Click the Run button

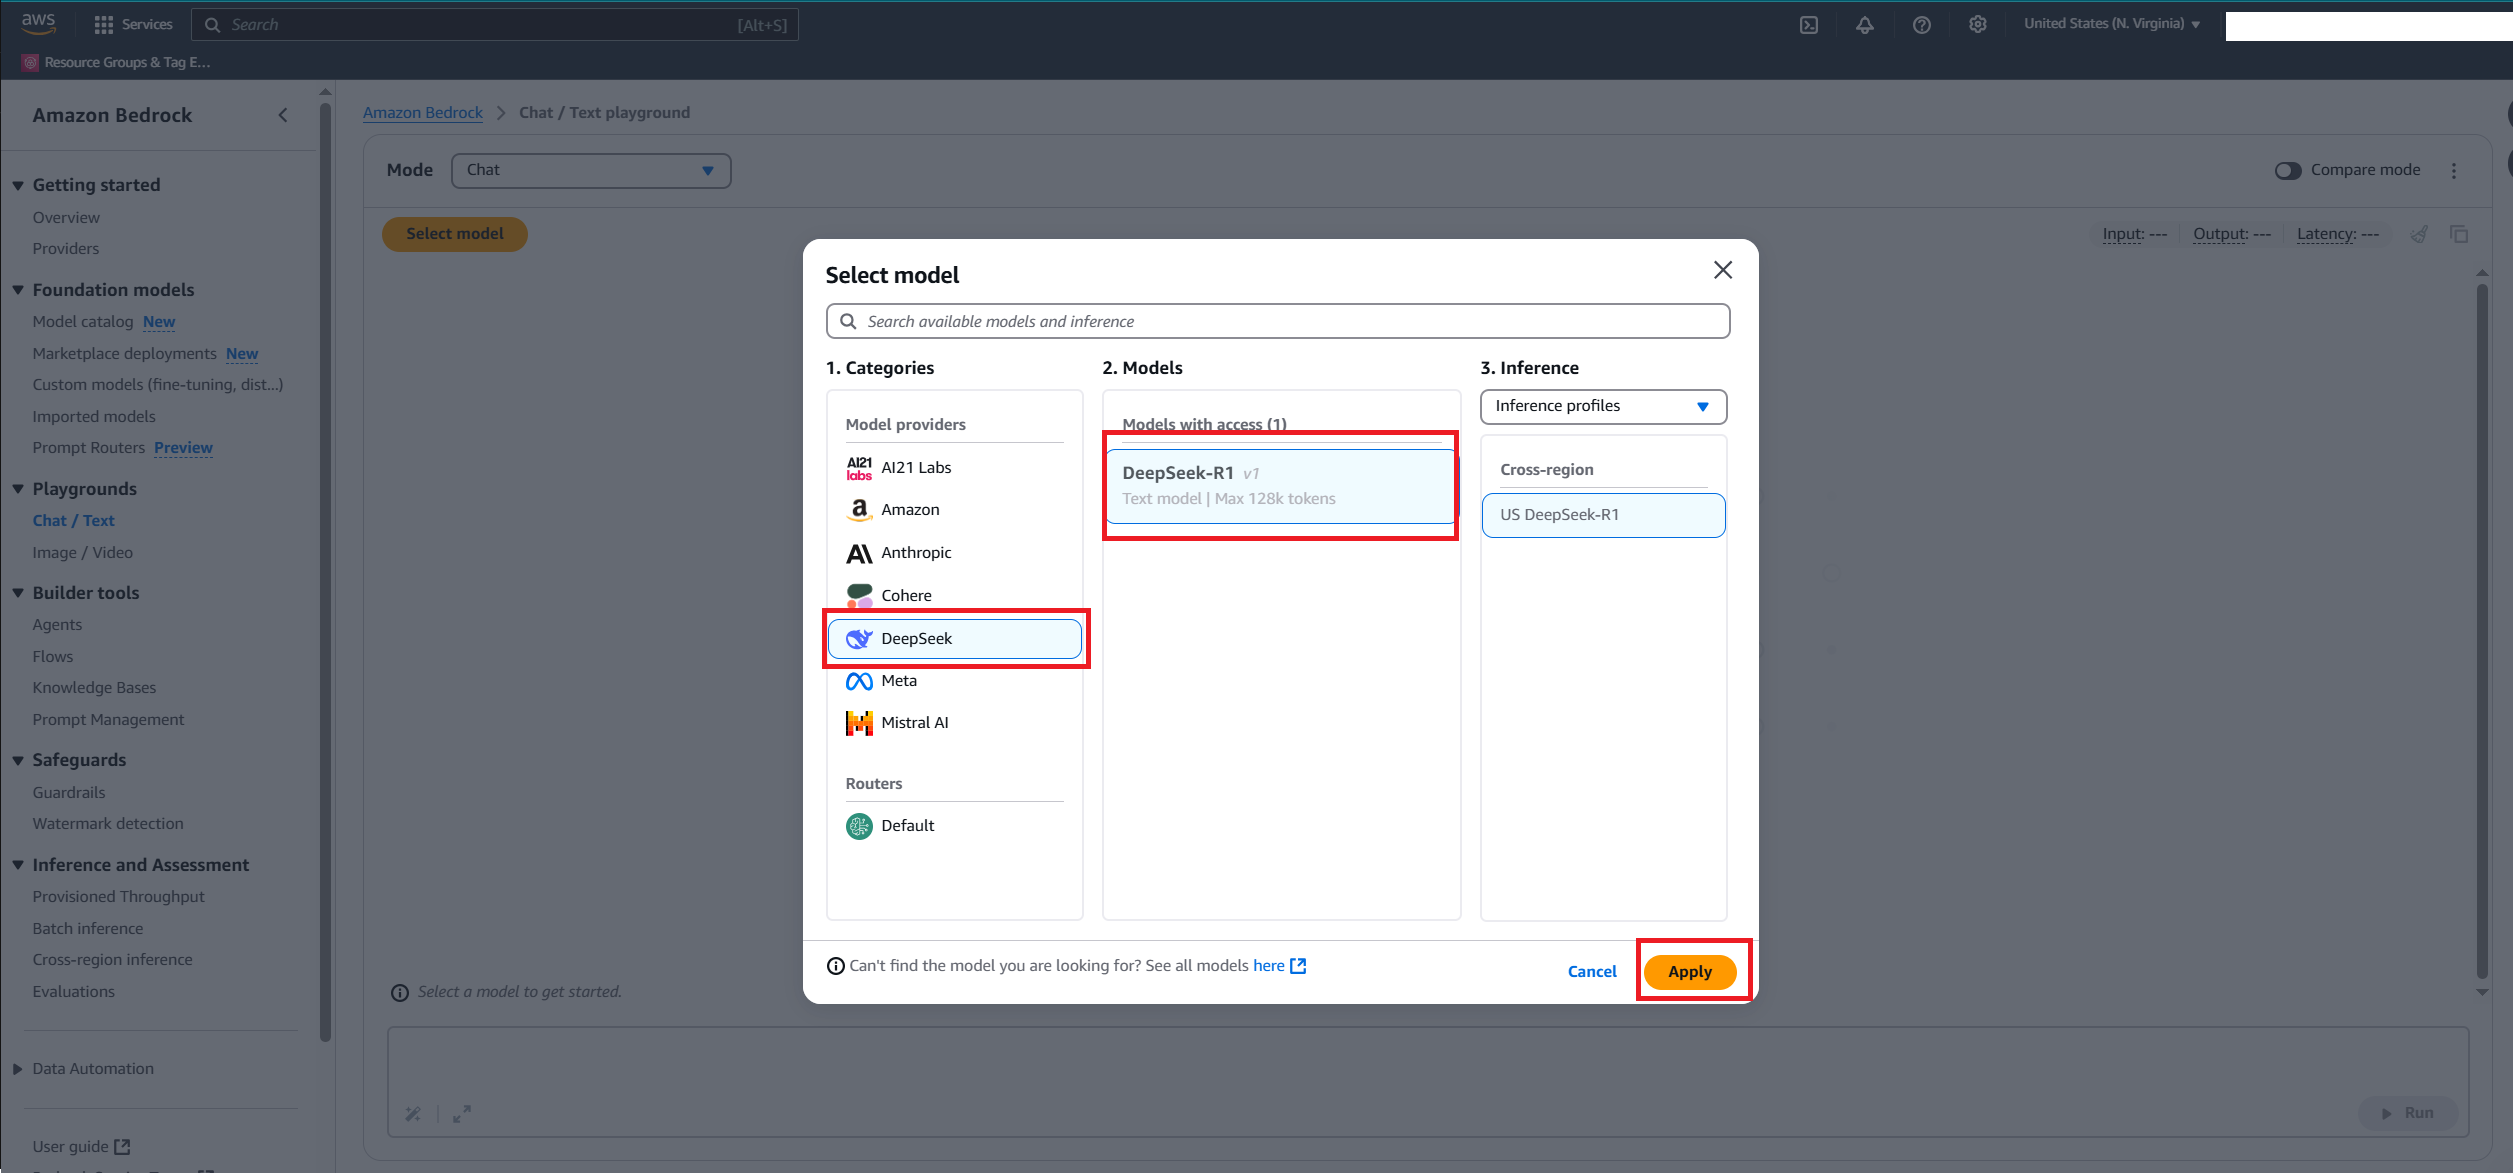2407,1113
